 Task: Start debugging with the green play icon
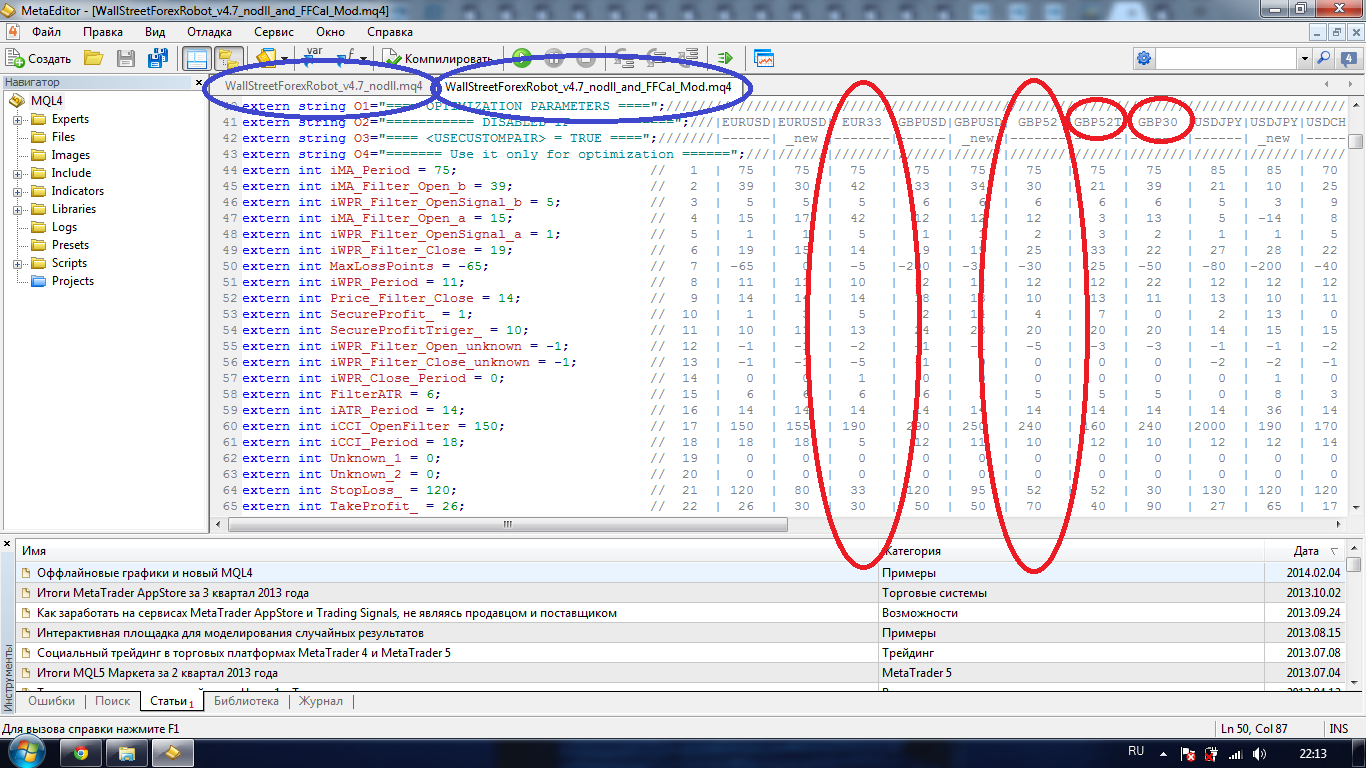[x=522, y=58]
